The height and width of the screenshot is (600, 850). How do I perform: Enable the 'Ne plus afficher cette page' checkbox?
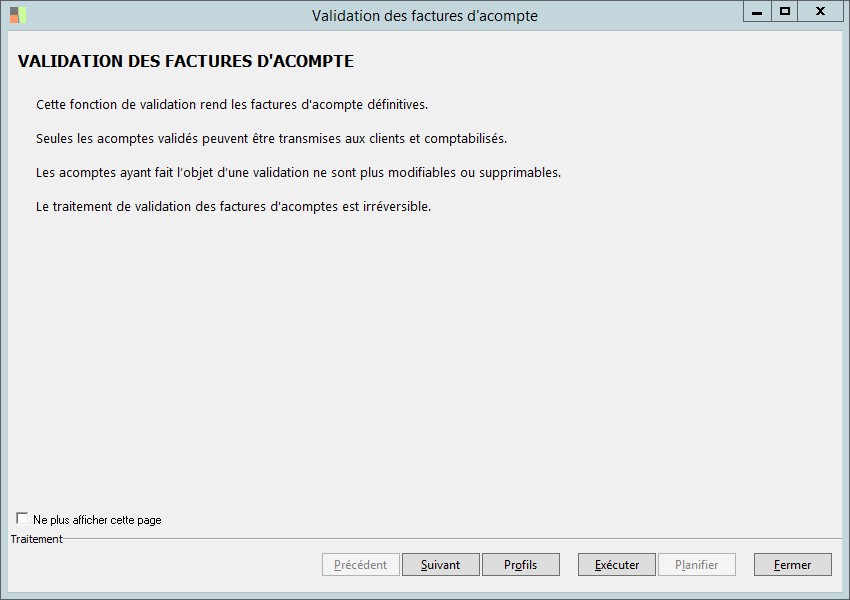22,519
